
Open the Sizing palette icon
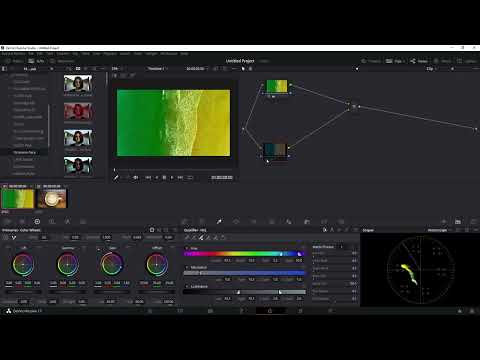[324, 221]
